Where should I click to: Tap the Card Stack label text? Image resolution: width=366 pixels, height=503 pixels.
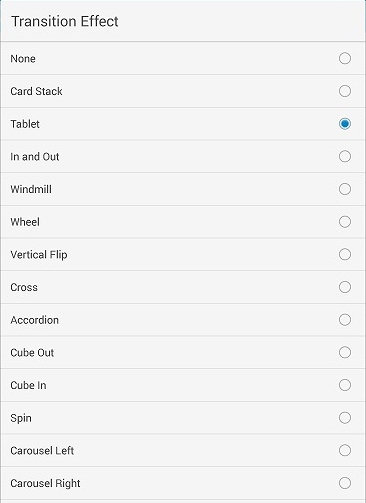click(x=36, y=91)
